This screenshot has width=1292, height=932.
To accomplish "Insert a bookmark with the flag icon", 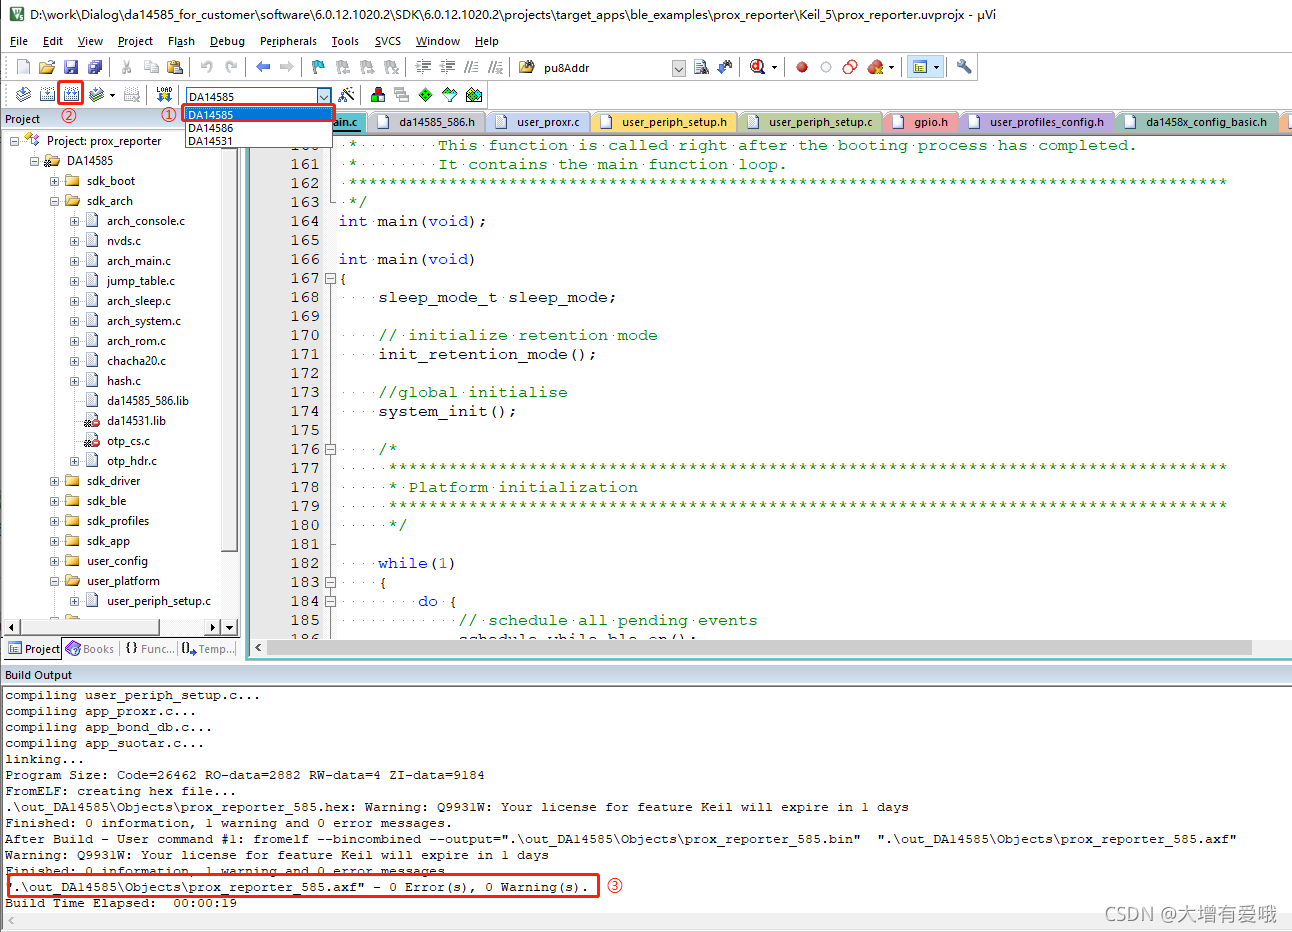I will tap(318, 67).
